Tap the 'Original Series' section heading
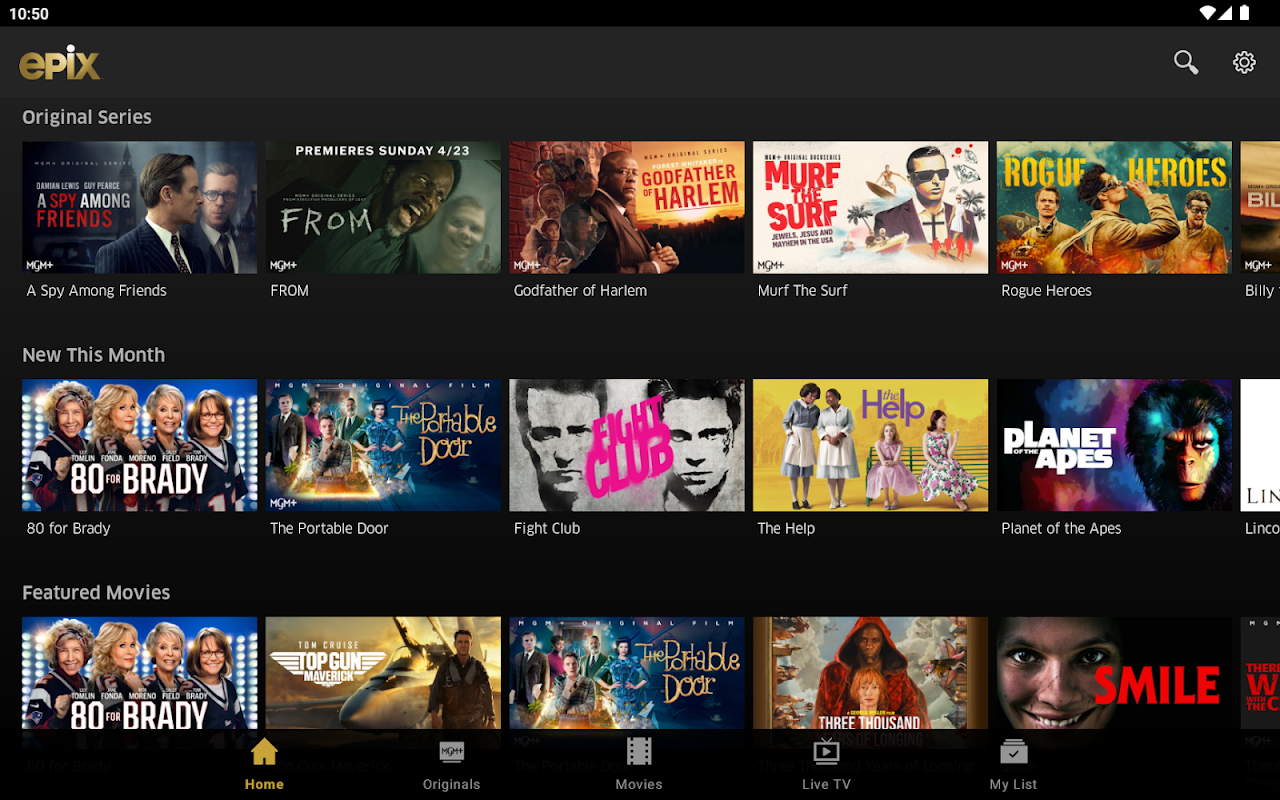Screen dimensions: 1280x800 coord(87,117)
